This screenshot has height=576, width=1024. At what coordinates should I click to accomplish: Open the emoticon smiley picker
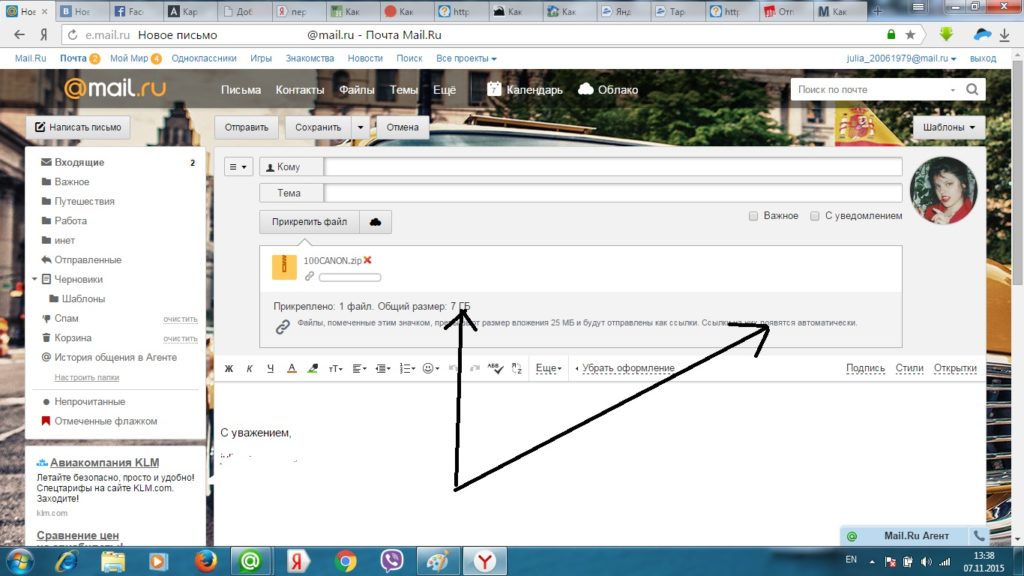coord(430,368)
